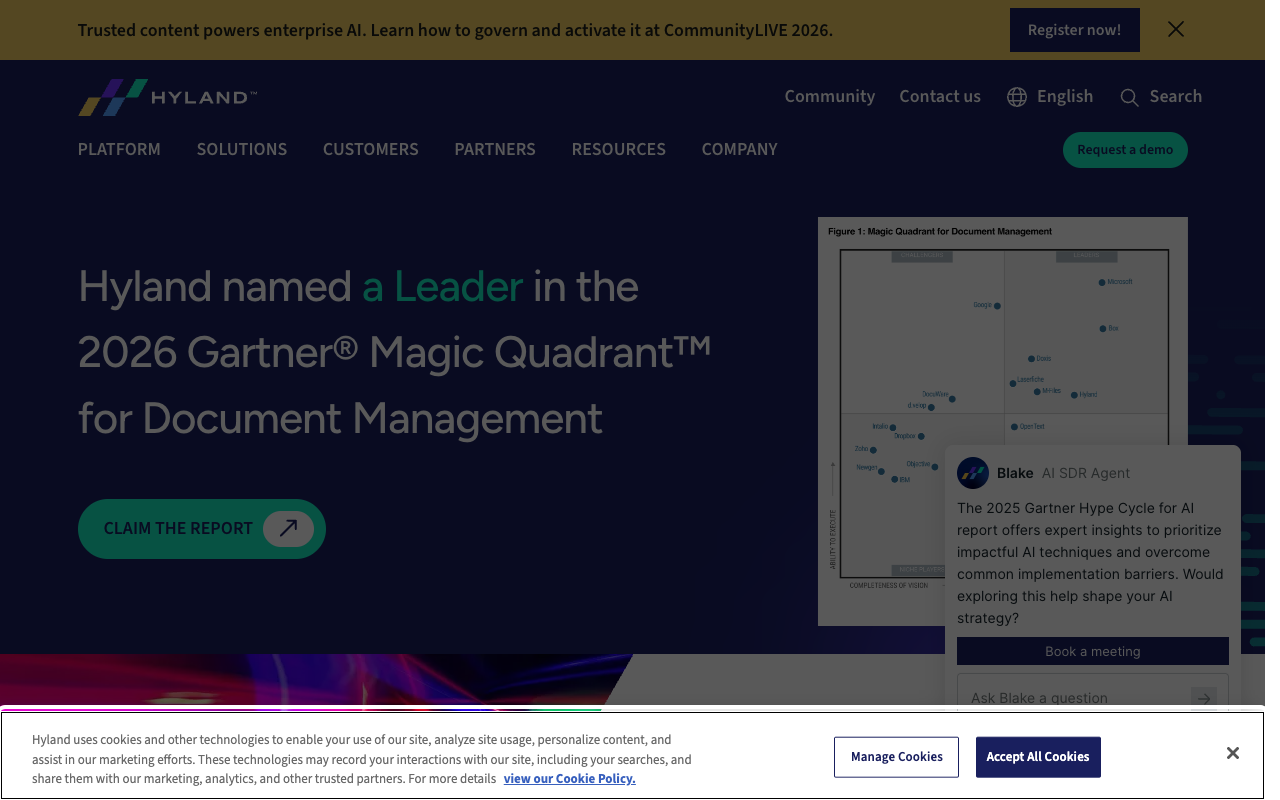The height and width of the screenshot is (800, 1280).
Task: Click the Blake name in chat
Action: (1015, 473)
